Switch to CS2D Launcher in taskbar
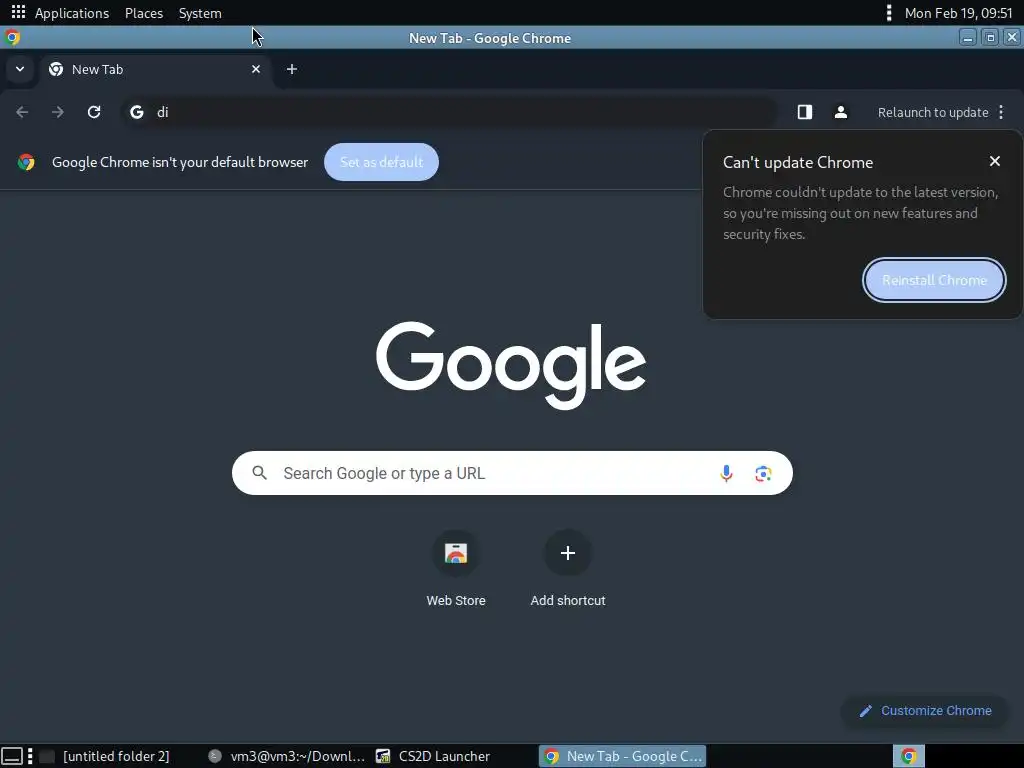 (434, 756)
